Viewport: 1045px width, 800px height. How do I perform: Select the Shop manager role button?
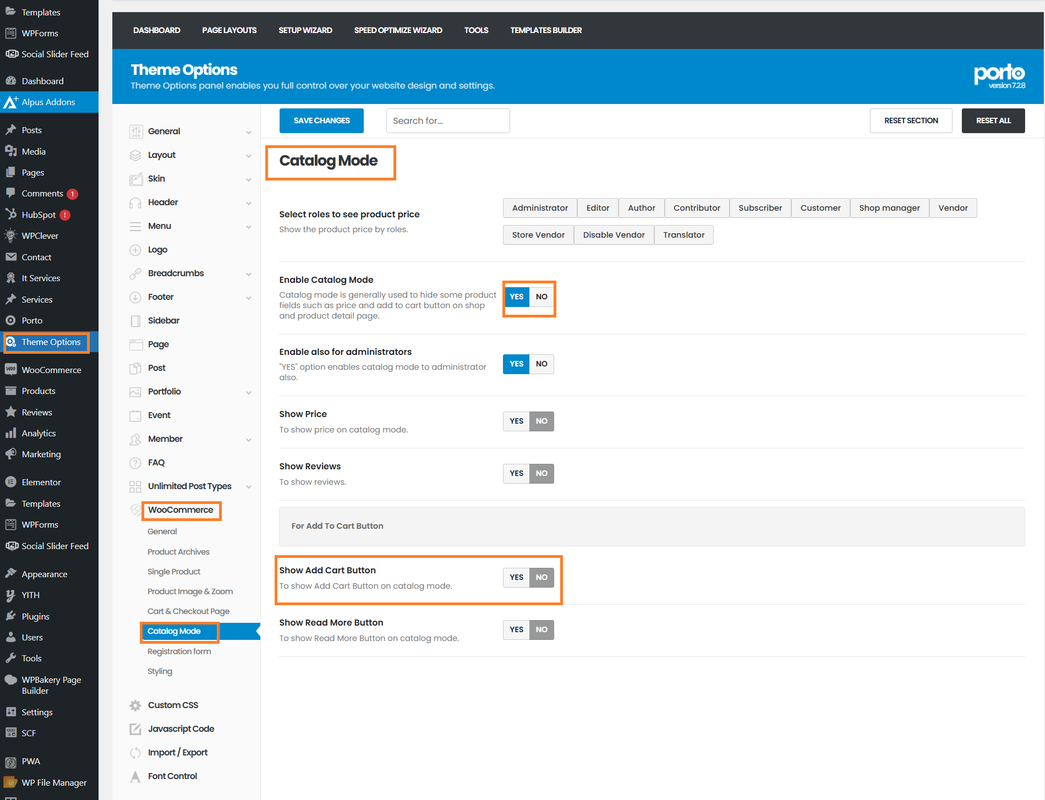click(x=889, y=208)
